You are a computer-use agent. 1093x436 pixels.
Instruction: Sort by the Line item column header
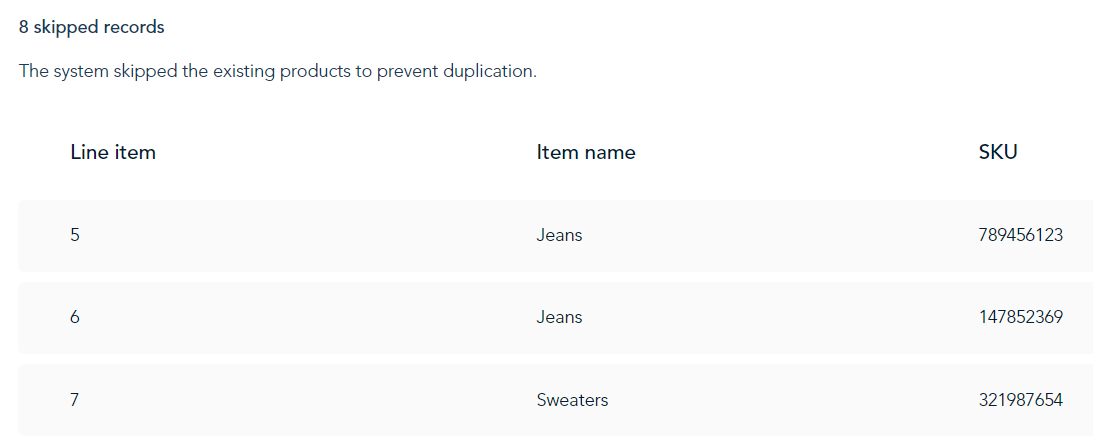click(x=113, y=152)
